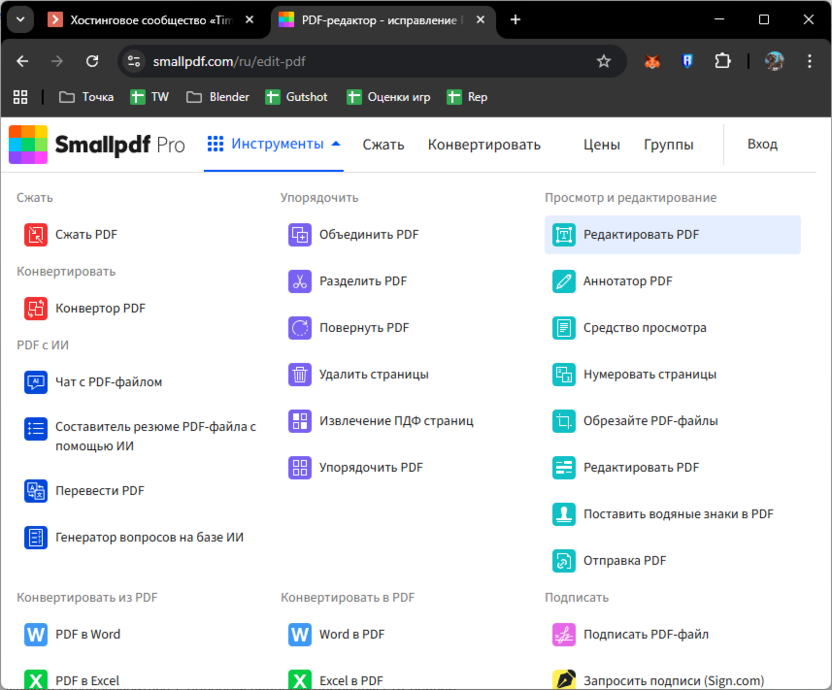
Task: Select the Упорядочить PDF grid icon
Action: [300, 468]
